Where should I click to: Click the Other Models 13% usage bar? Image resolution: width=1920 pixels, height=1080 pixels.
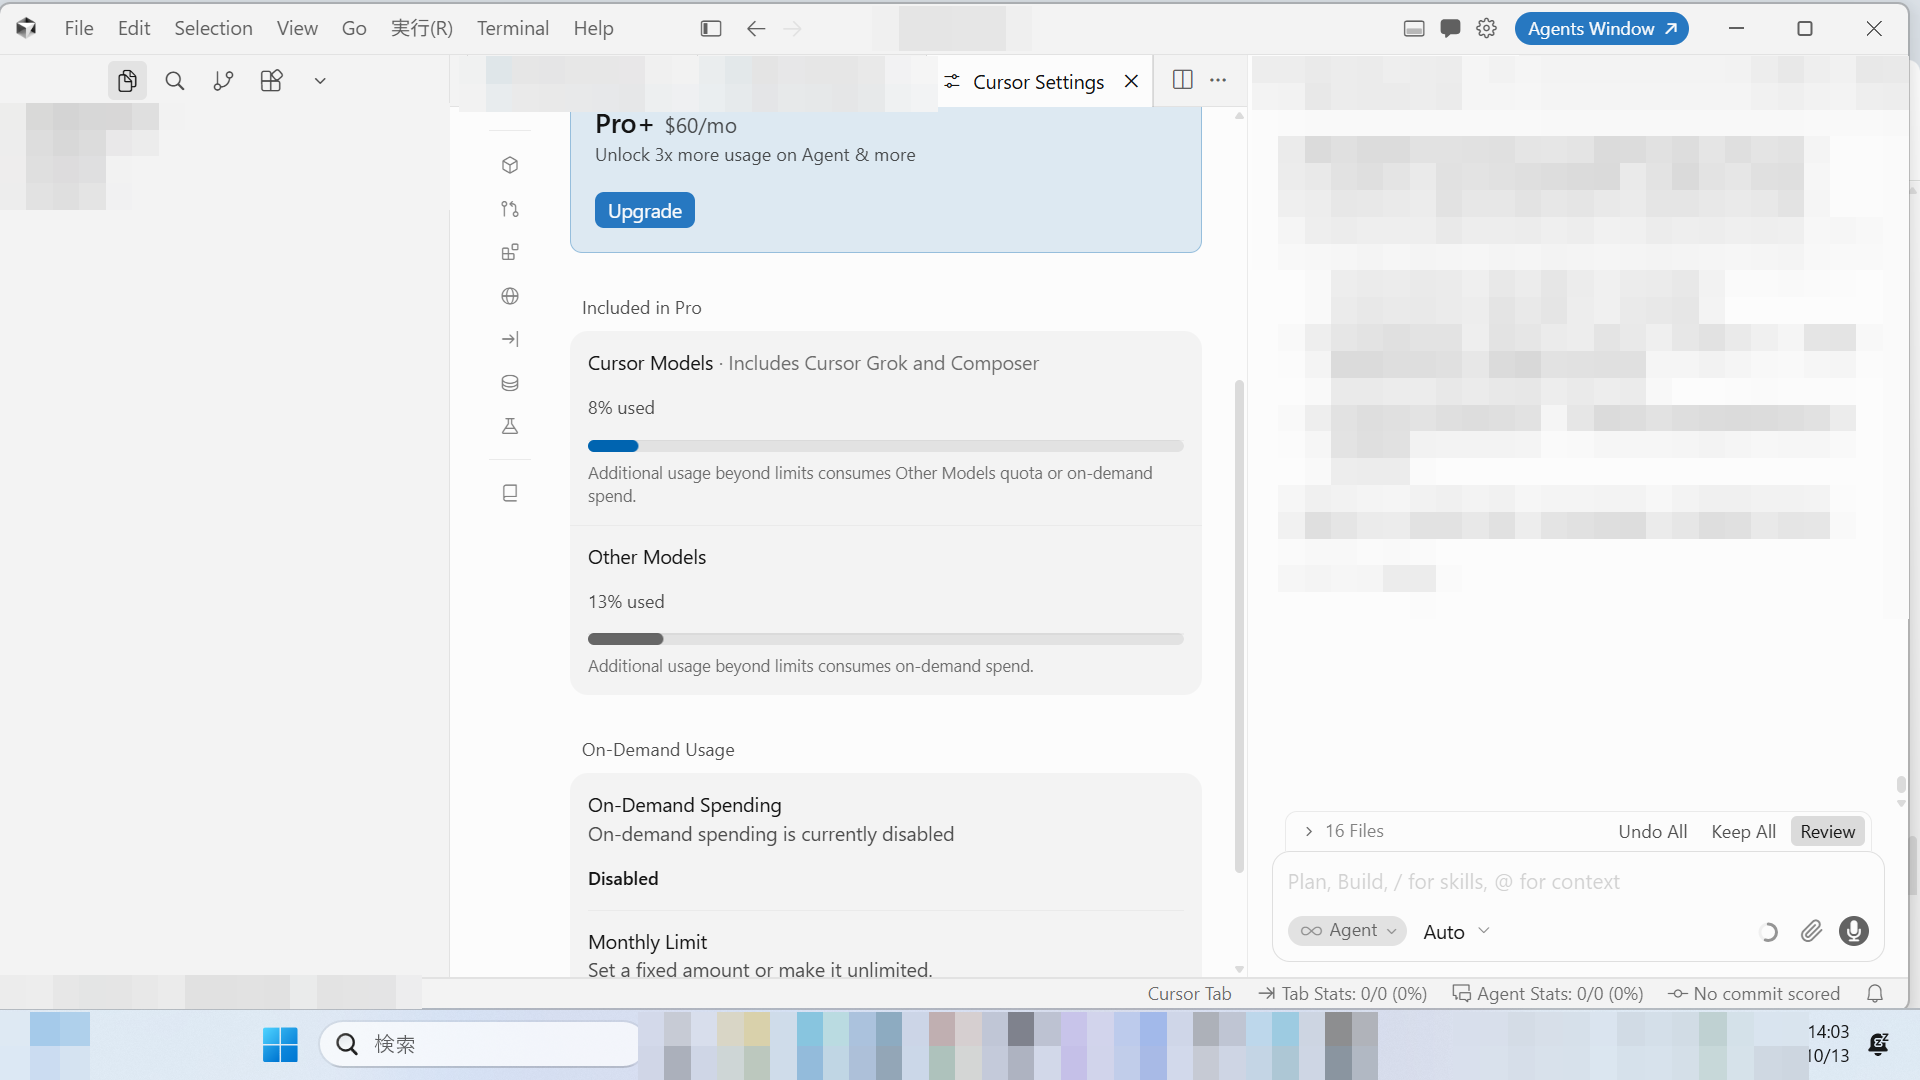[x=885, y=639]
